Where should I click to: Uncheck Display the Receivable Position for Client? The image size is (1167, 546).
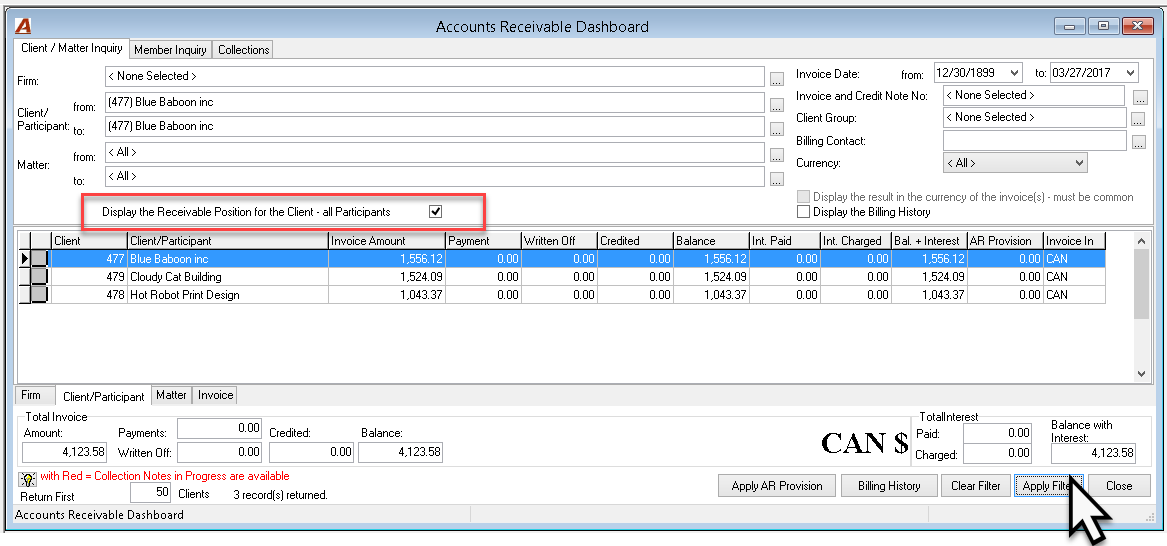(x=436, y=212)
